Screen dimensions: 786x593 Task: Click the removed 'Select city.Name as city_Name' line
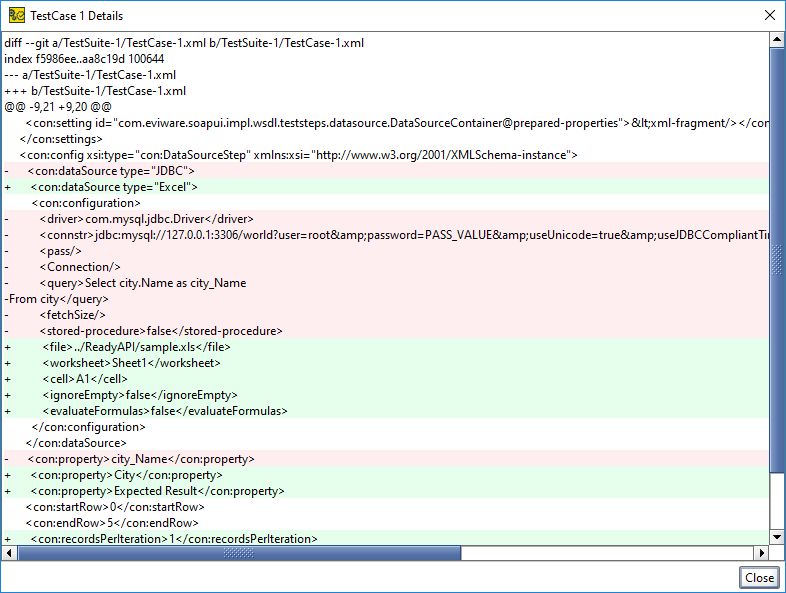pyautogui.click(x=385, y=283)
